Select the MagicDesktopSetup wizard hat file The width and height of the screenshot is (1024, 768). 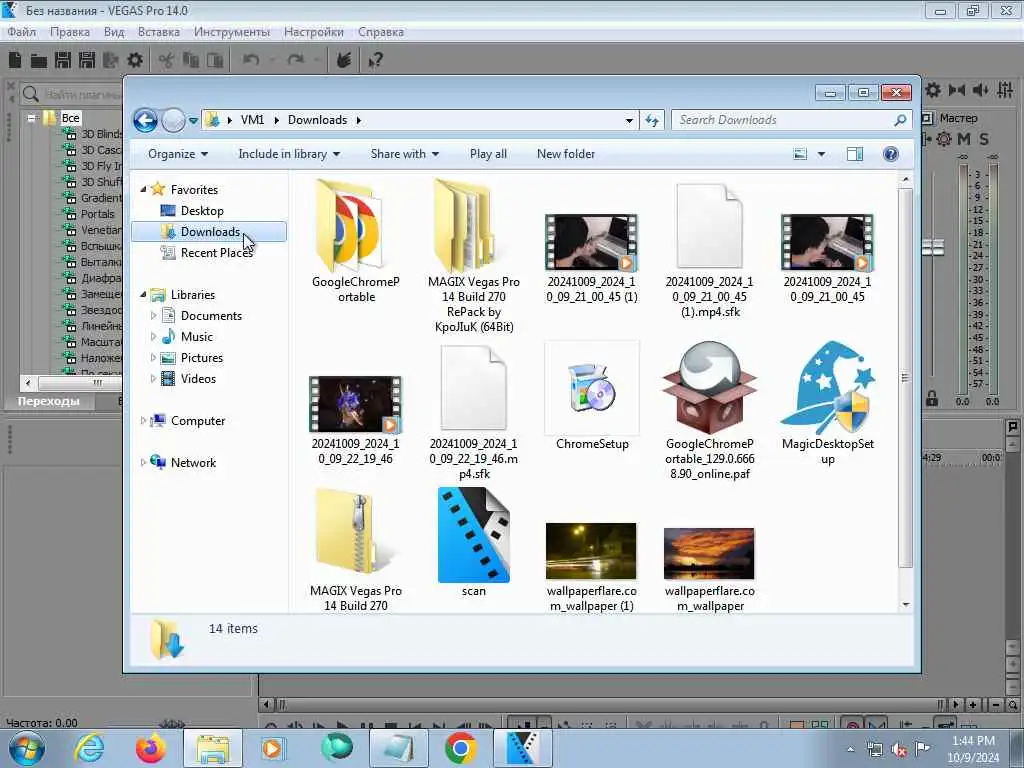827,404
